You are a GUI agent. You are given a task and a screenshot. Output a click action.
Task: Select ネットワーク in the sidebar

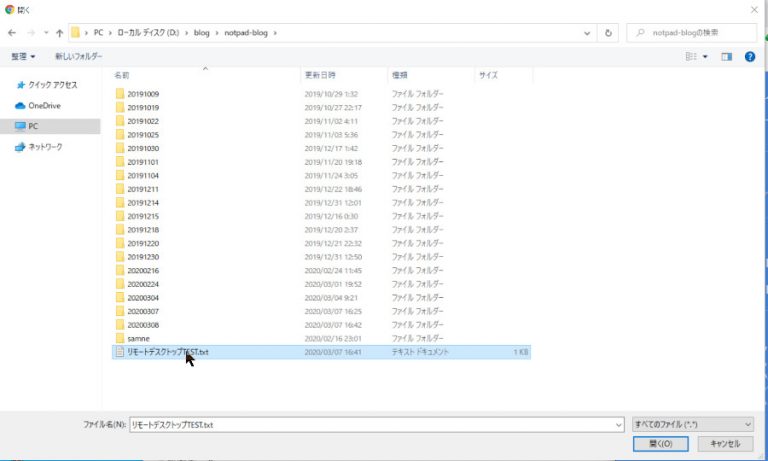(x=44, y=147)
